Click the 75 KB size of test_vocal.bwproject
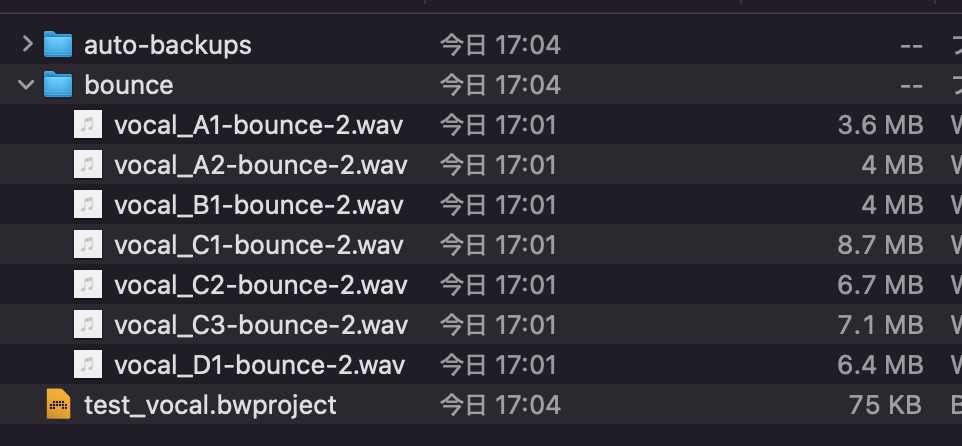 pos(885,405)
